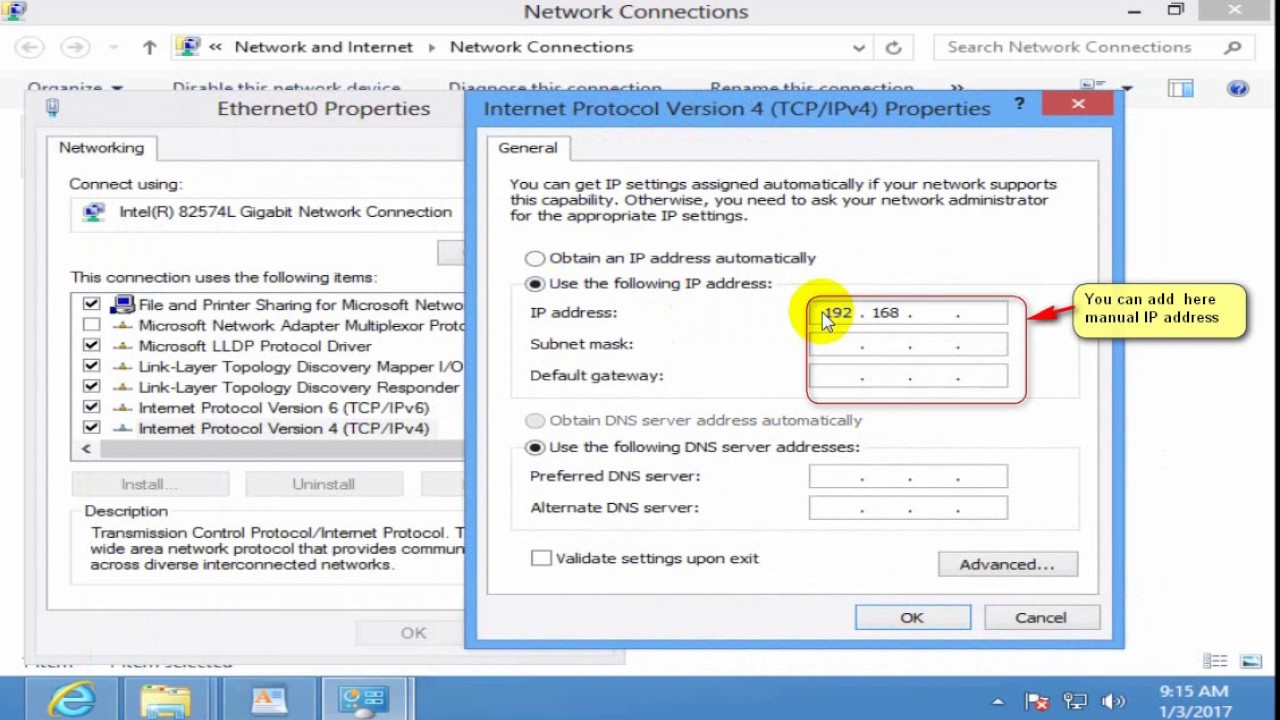
Task: Click Network and Internet breadcrumb
Action: [x=323, y=47]
